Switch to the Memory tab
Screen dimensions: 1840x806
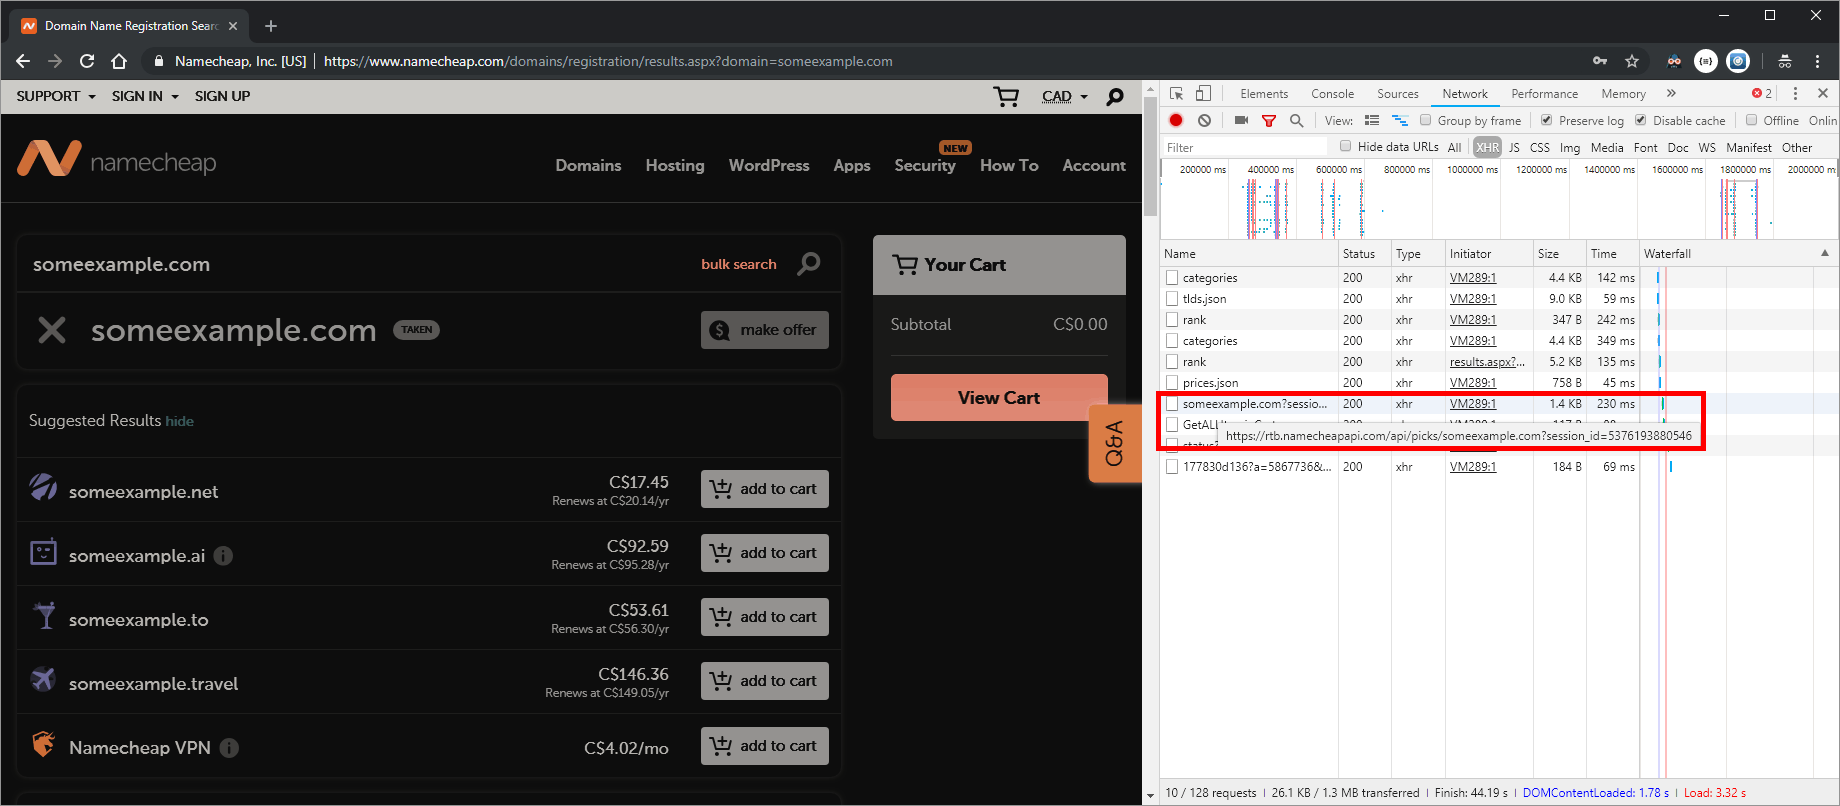(1623, 93)
